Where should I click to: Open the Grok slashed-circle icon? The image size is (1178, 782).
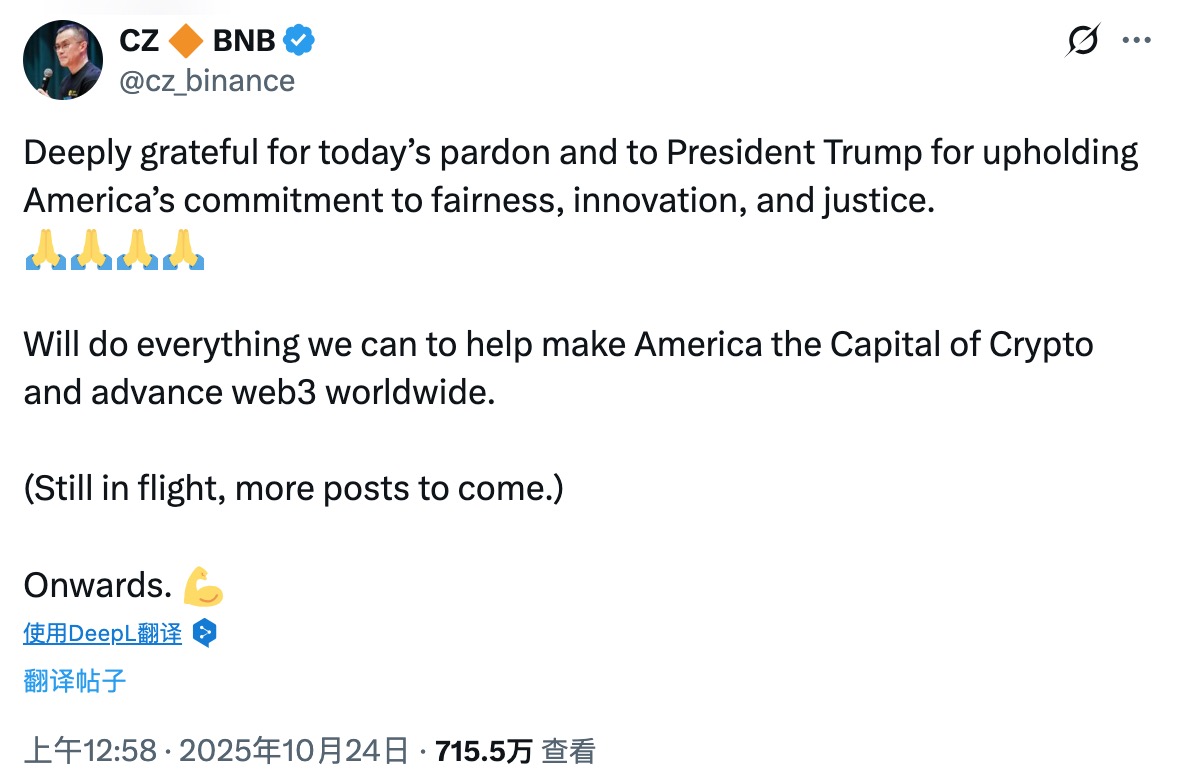(x=1083, y=41)
